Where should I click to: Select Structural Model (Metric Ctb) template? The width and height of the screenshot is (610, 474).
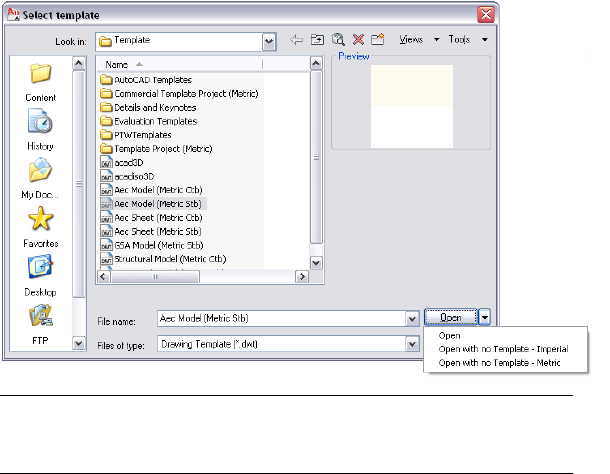pyautogui.click(x=163, y=259)
